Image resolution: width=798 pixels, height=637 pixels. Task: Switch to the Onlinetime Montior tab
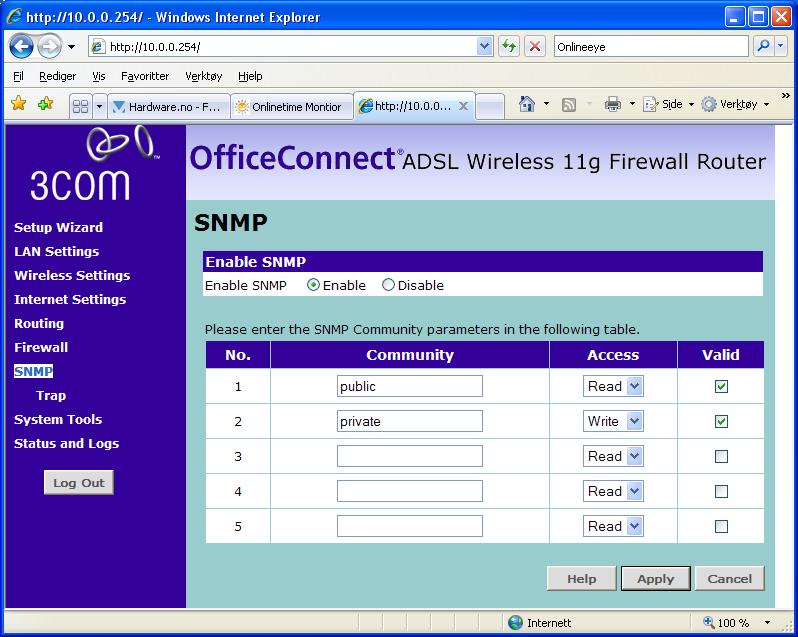(x=291, y=106)
